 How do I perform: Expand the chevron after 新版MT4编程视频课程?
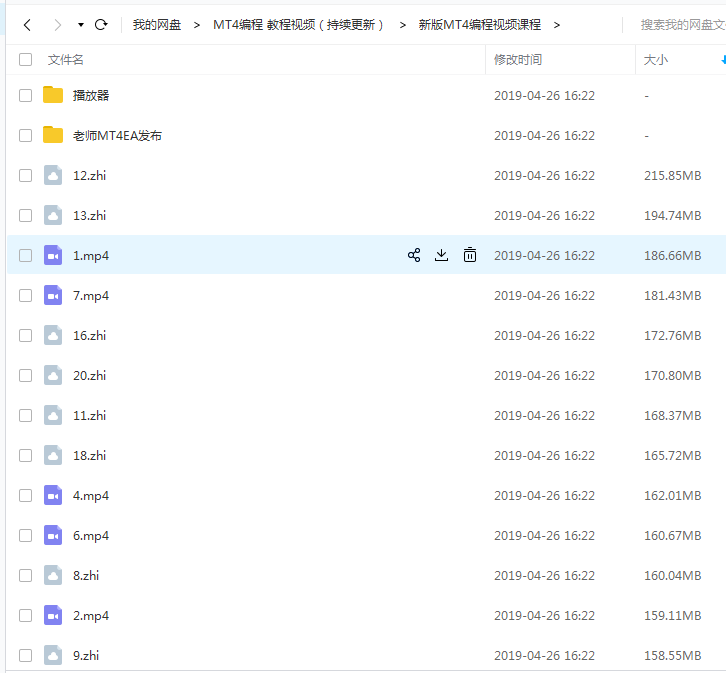tap(557, 25)
